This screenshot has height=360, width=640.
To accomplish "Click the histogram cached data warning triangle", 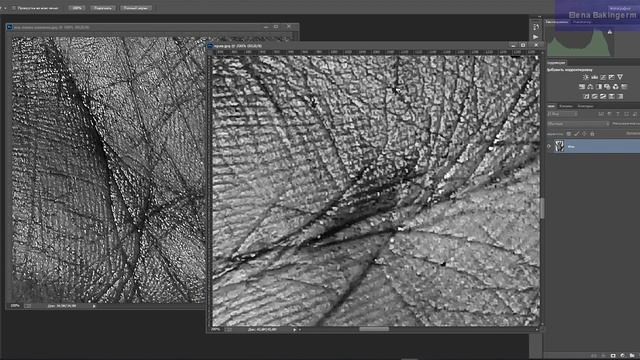I will [610, 32].
